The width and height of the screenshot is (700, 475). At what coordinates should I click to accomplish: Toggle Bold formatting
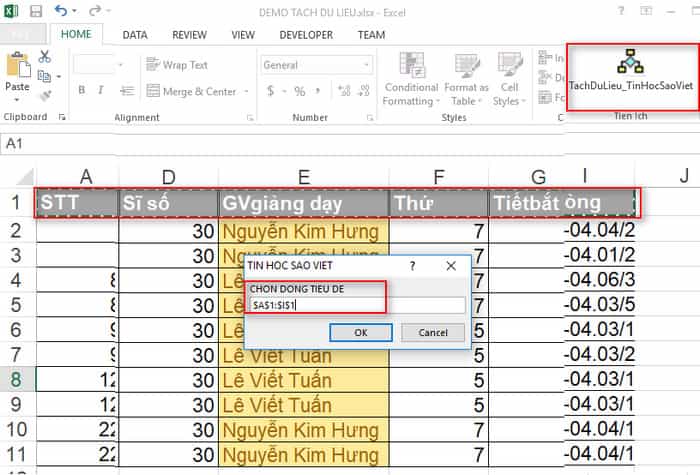(x=82, y=90)
